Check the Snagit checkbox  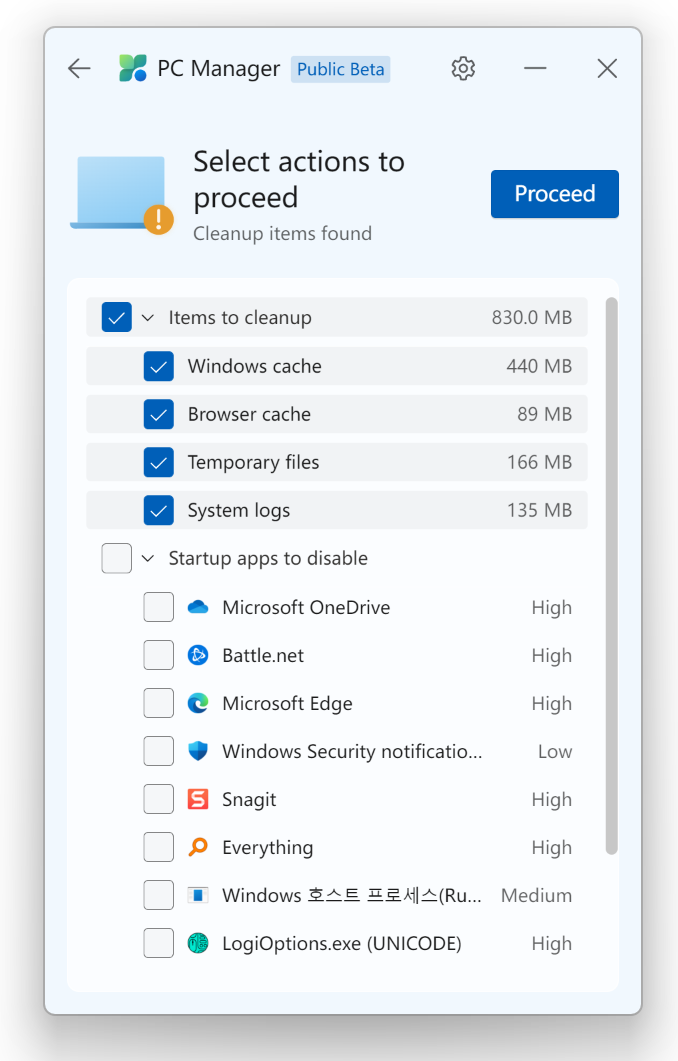point(158,799)
